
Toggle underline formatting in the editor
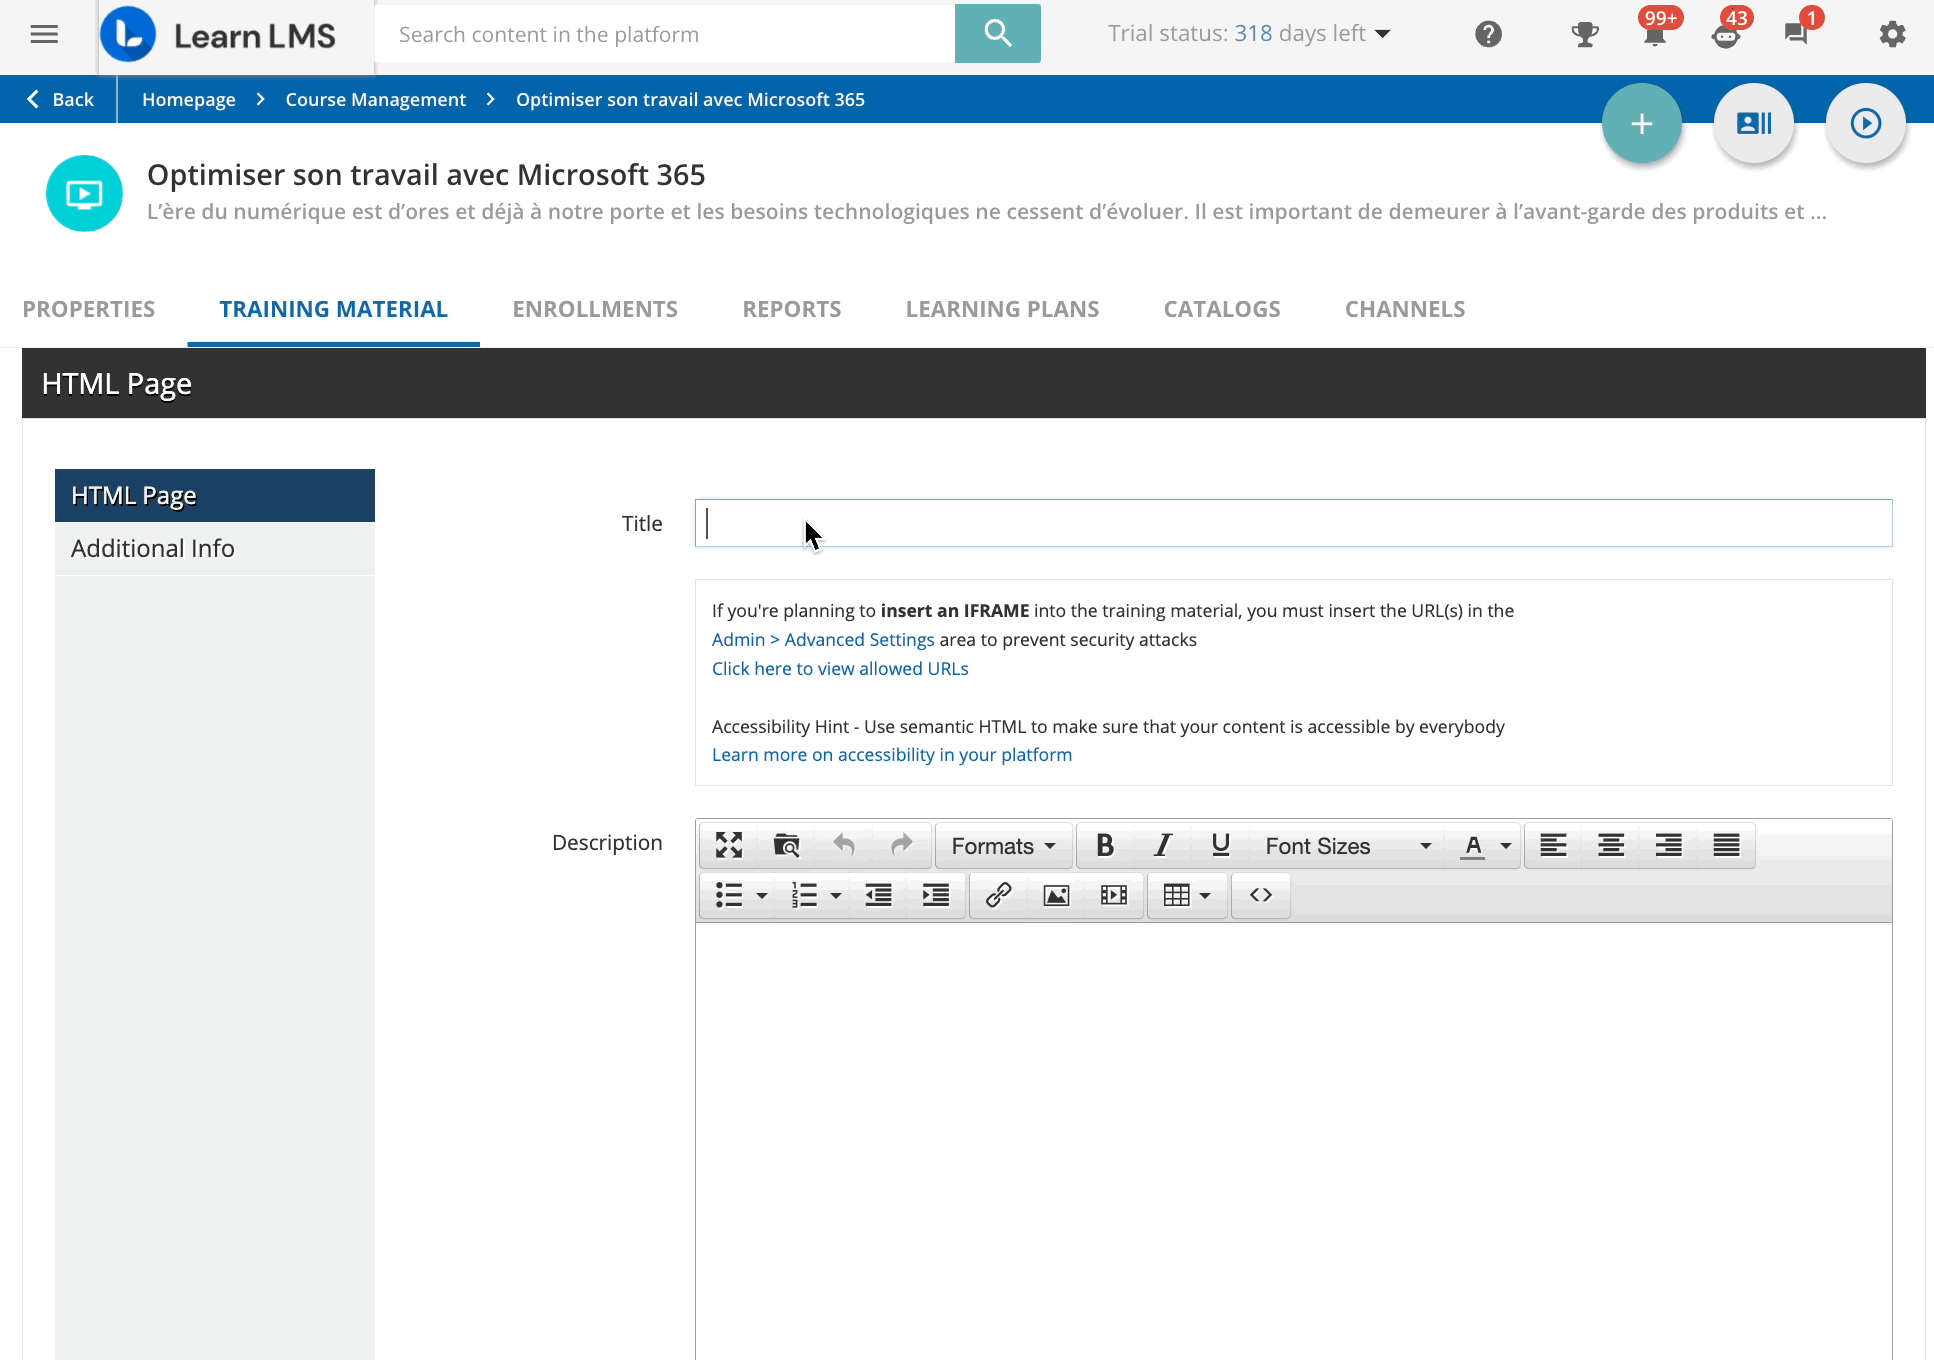(x=1220, y=845)
